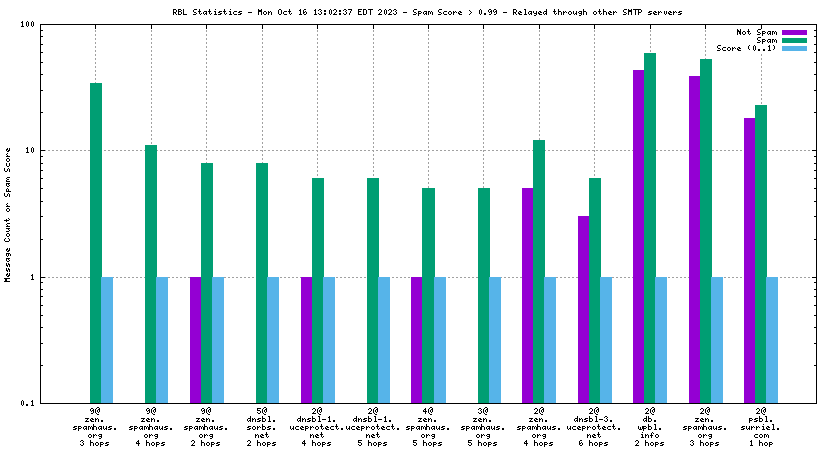The height and width of the screenshot is (468, 832).
Task: Click the 10 tick label on y-axis
Action: point(29,150)
